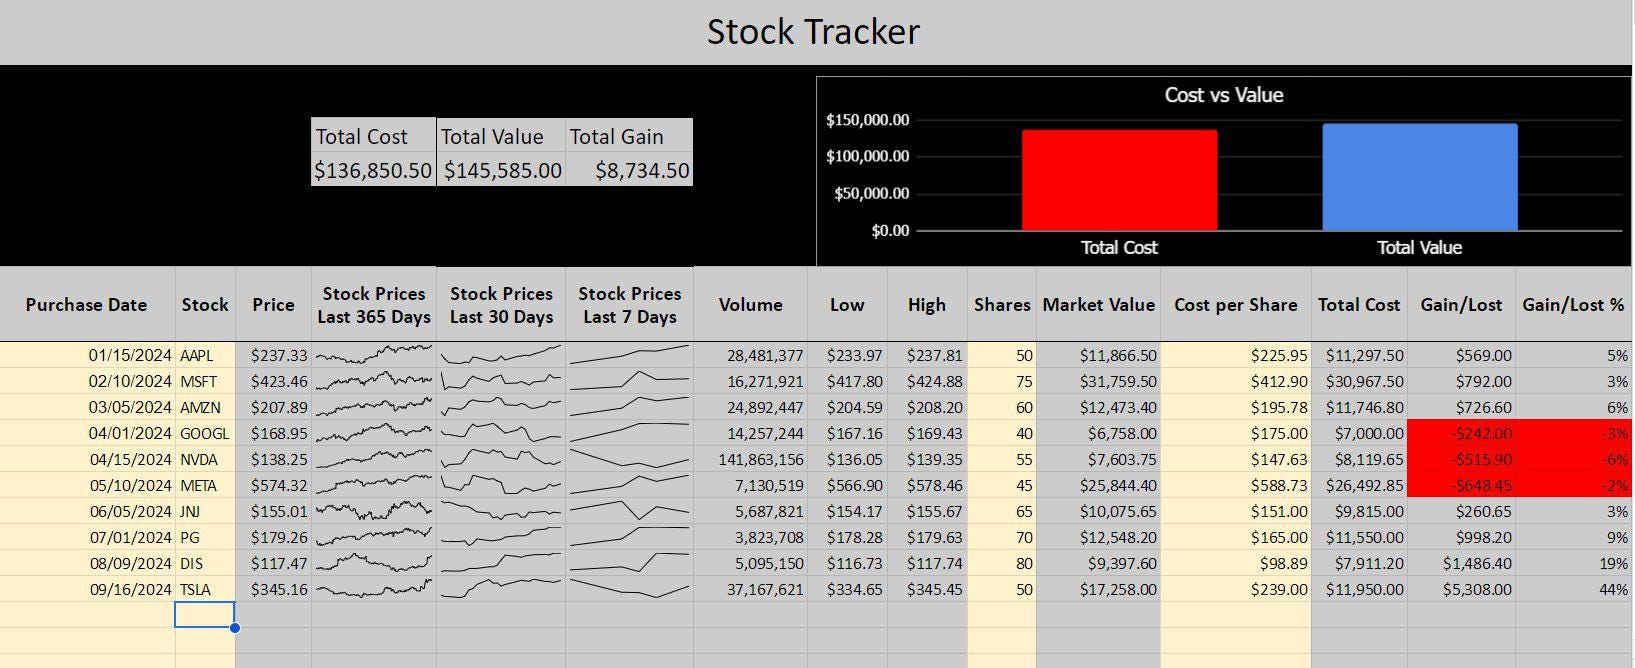The height and width of the screenshot is (668, 1635).
Task: Click the Price column header
Action: 273,305
